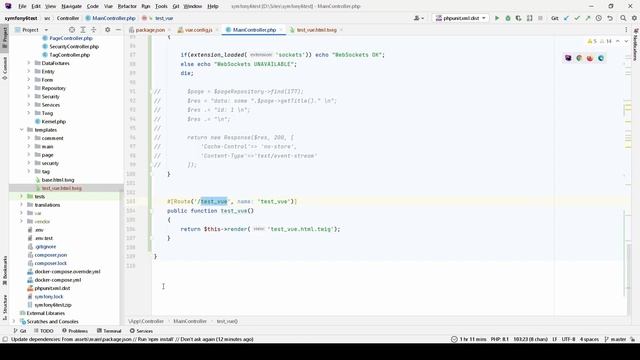The height and width of the screenshot is (360, 640).
Task: Toggle the Commit tool window stripe button
Action: point(4,68)
